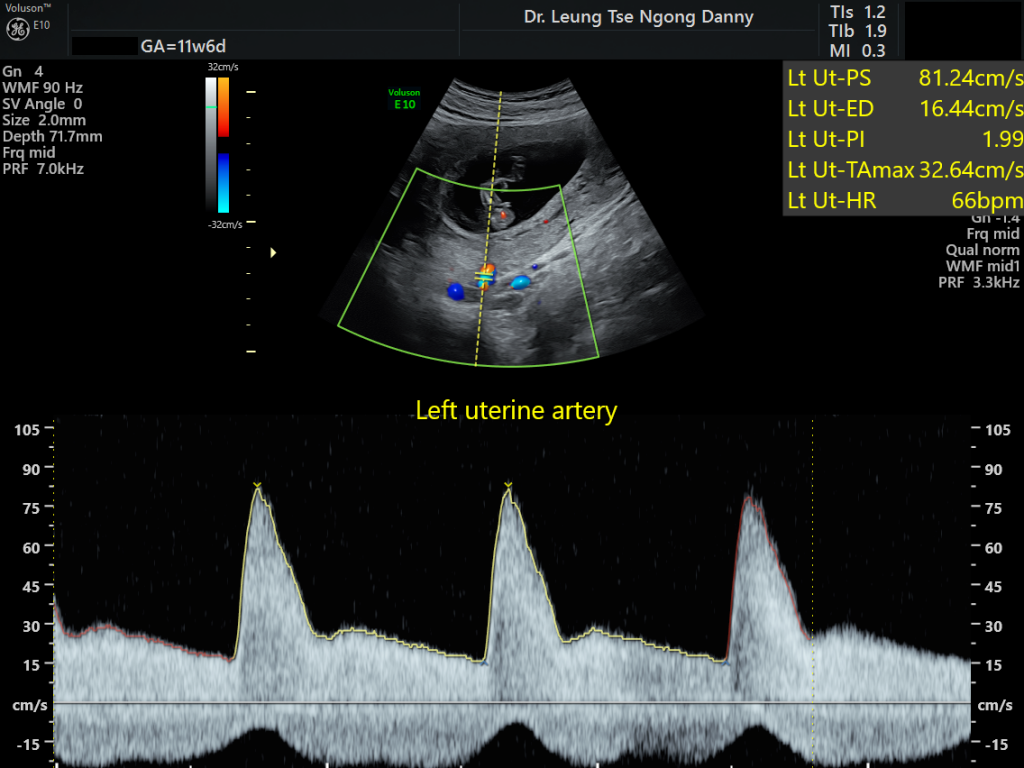Click the 'Depth 71.7mm' setting
Viewport: 1024px width, 768px height.
click(x=52, y=136)
